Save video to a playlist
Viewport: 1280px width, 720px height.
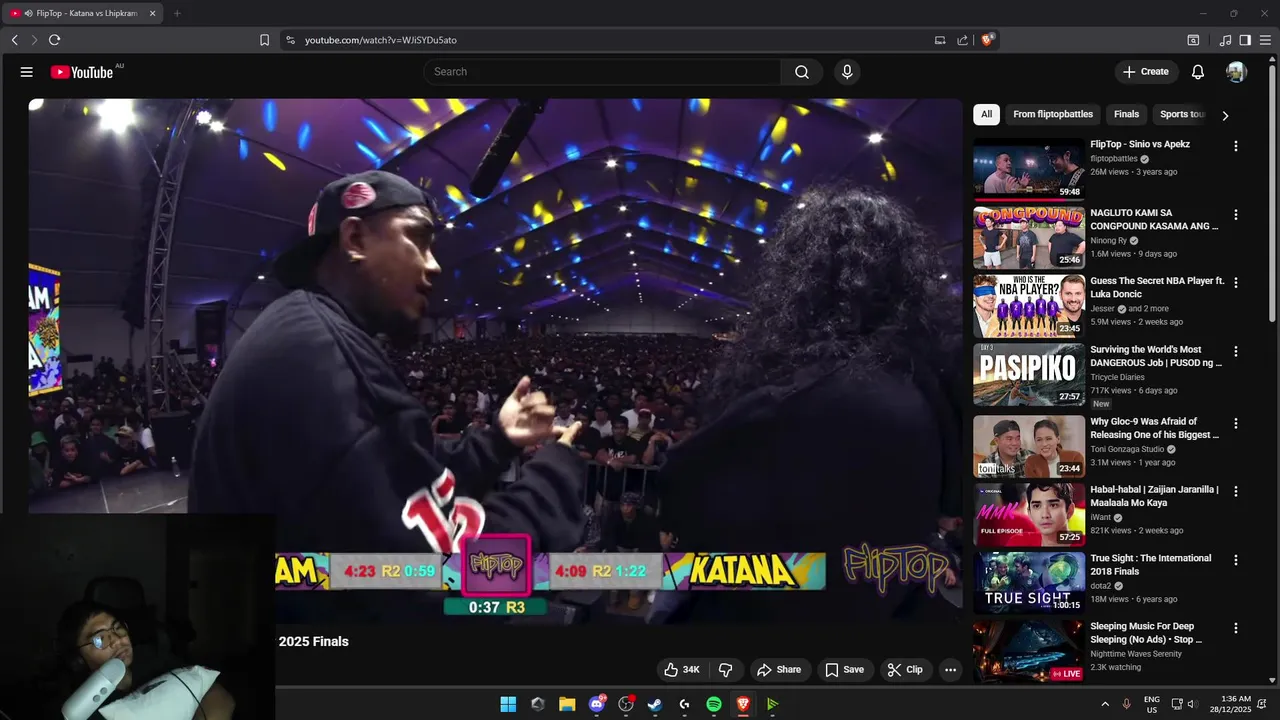(x=844, y=670)
